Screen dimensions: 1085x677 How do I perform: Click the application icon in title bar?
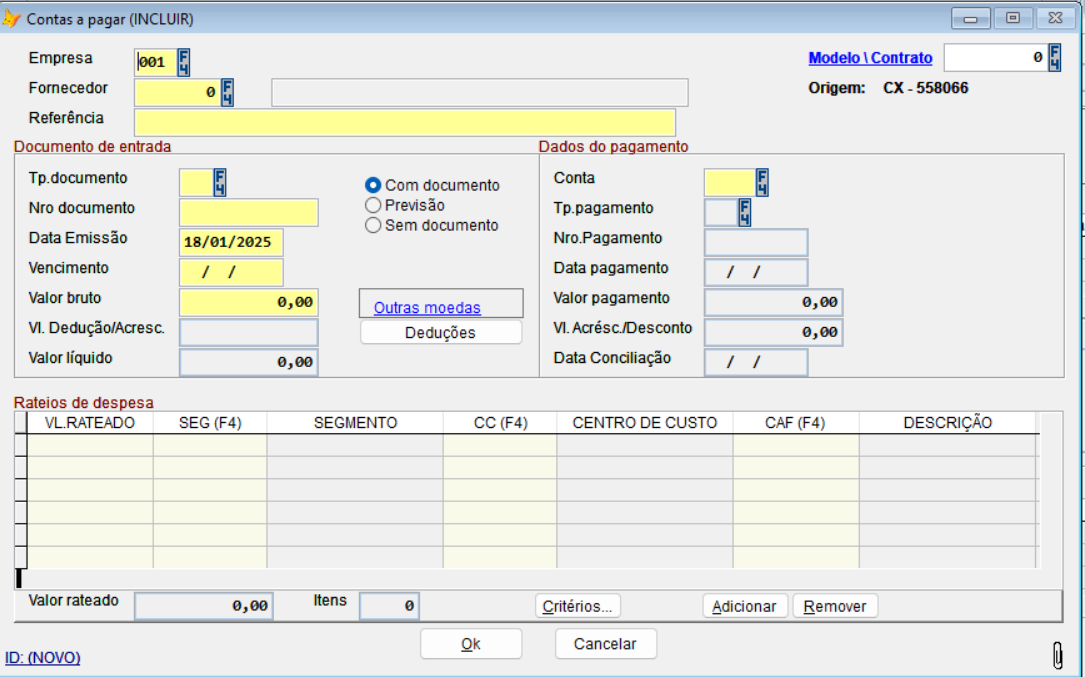(12, 18)
